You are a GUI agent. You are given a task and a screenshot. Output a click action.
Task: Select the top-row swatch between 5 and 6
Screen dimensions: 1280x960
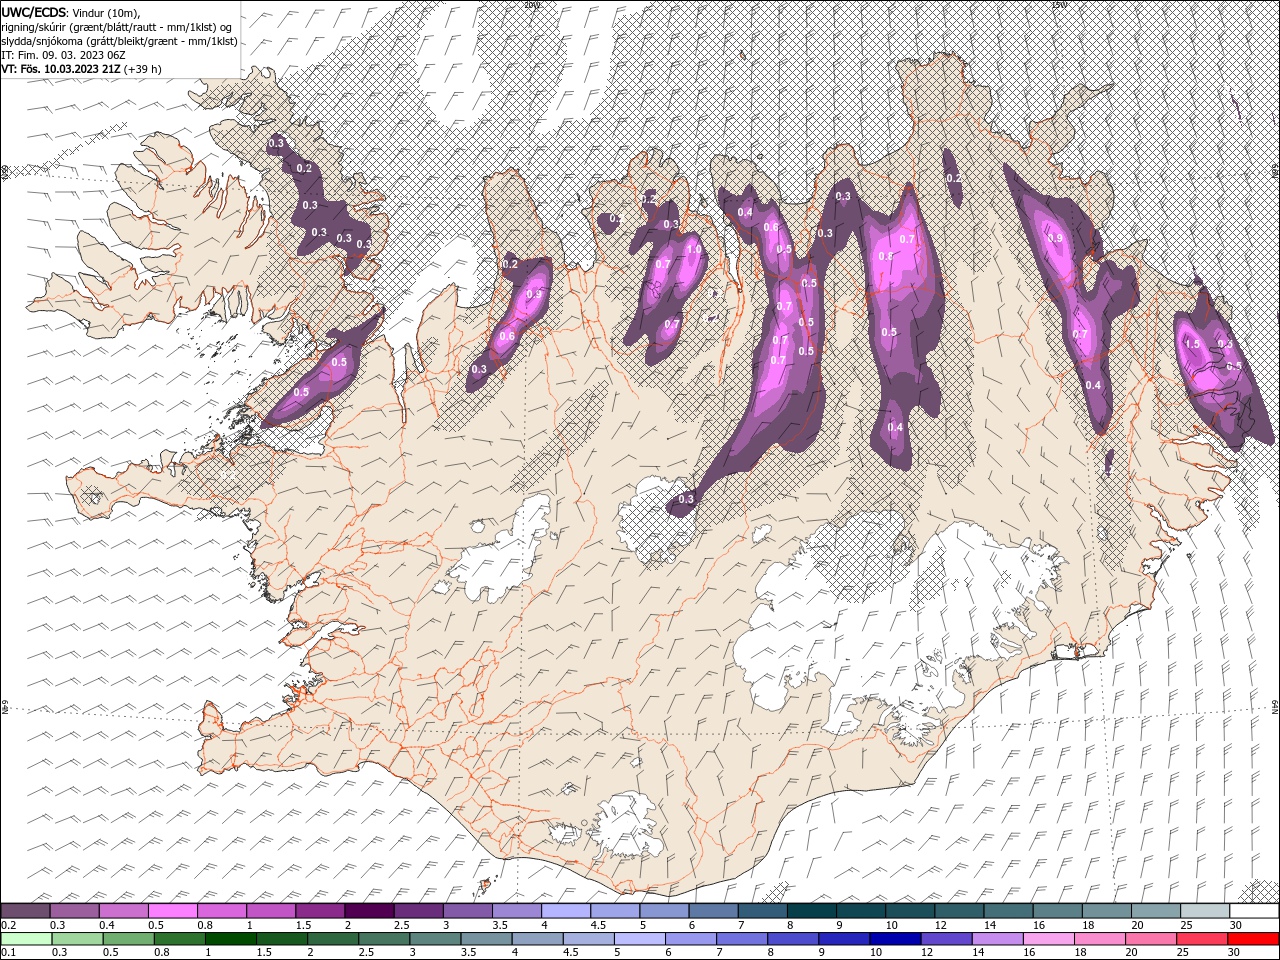click(x=663, y=911)
